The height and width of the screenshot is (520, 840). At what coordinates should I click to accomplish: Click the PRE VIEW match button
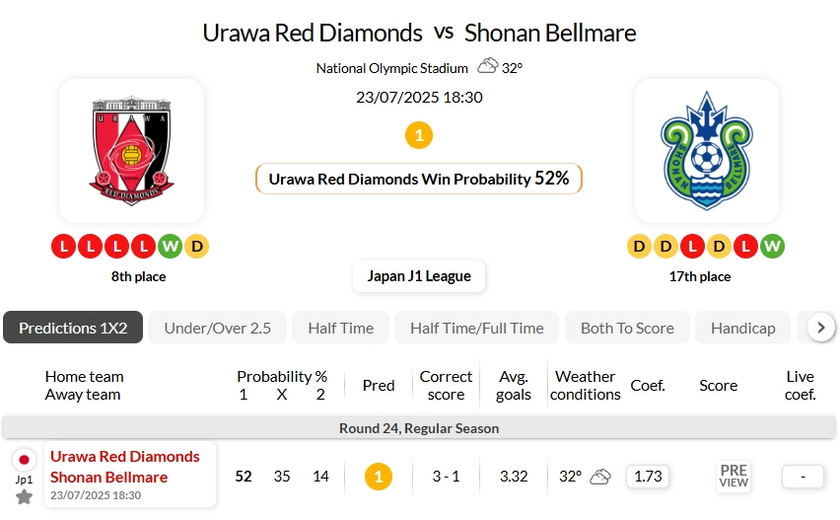[x=733, y=476]
